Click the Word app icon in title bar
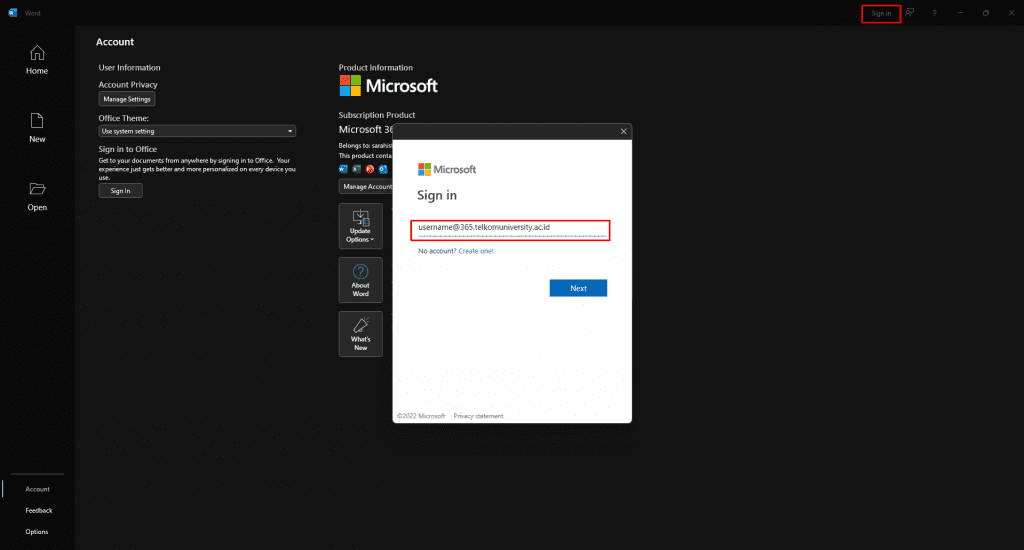1024x550 pixels. tap(12, 13)
